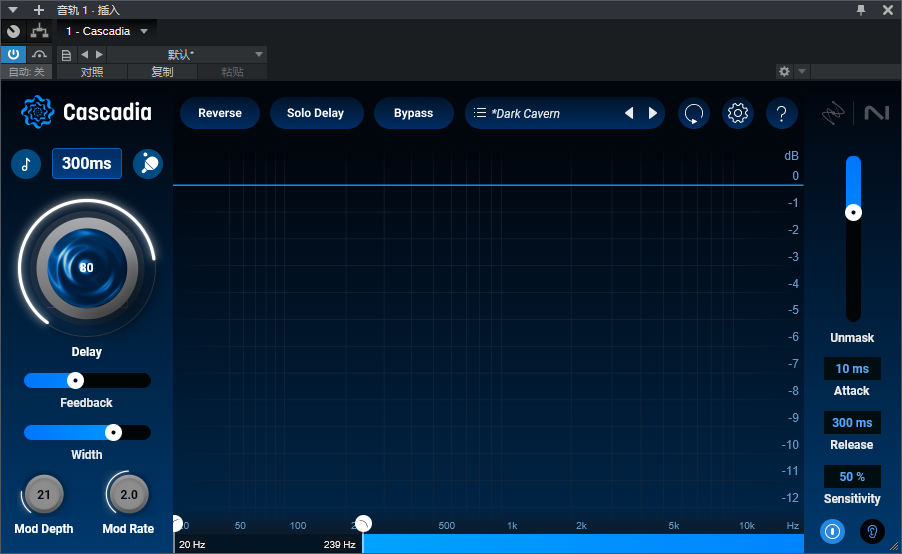Open the title bar dropdown triangle

(x=13, y=10)
